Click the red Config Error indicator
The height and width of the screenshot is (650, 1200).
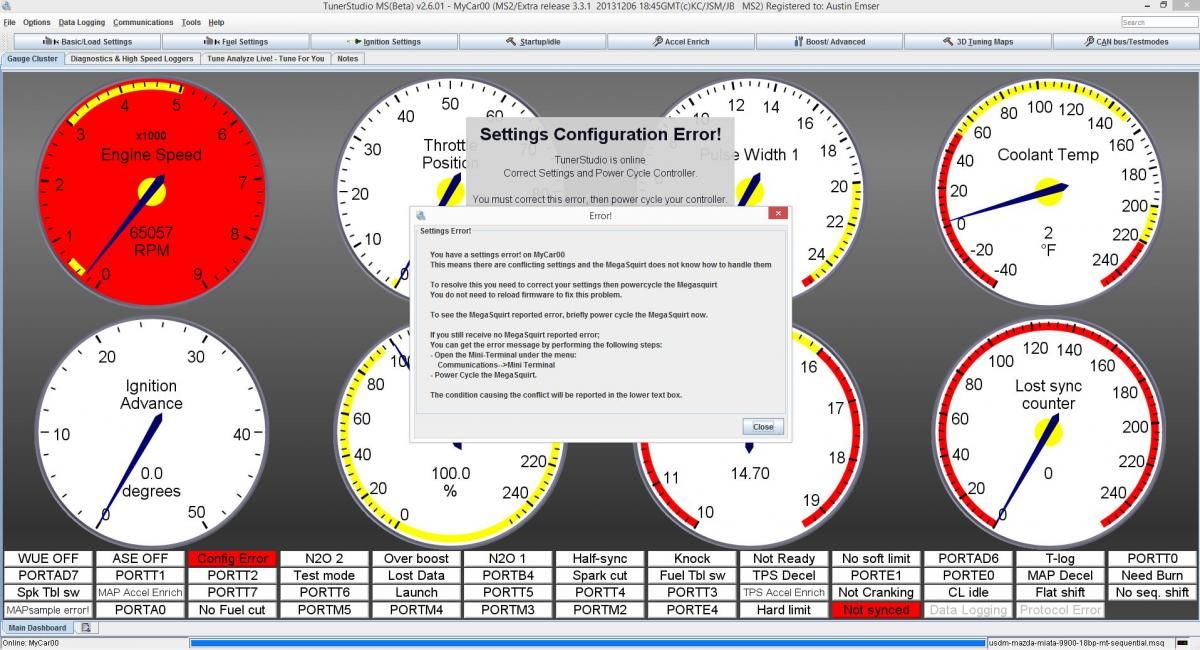pos(232,559)
